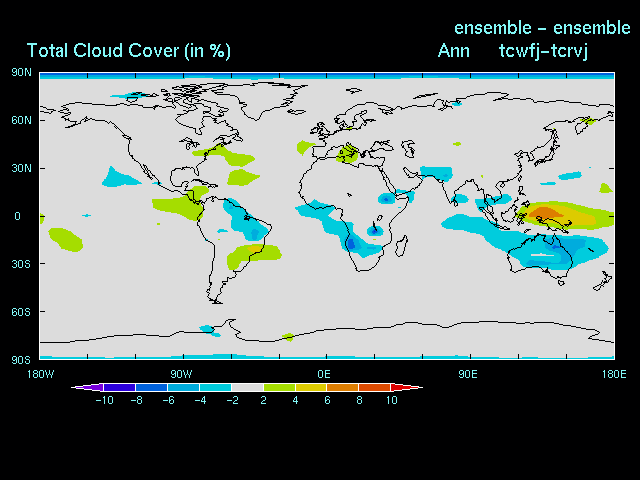
Task: Click the 'ensemble - ensemble' heading
Action: click(x=542, y=28)
